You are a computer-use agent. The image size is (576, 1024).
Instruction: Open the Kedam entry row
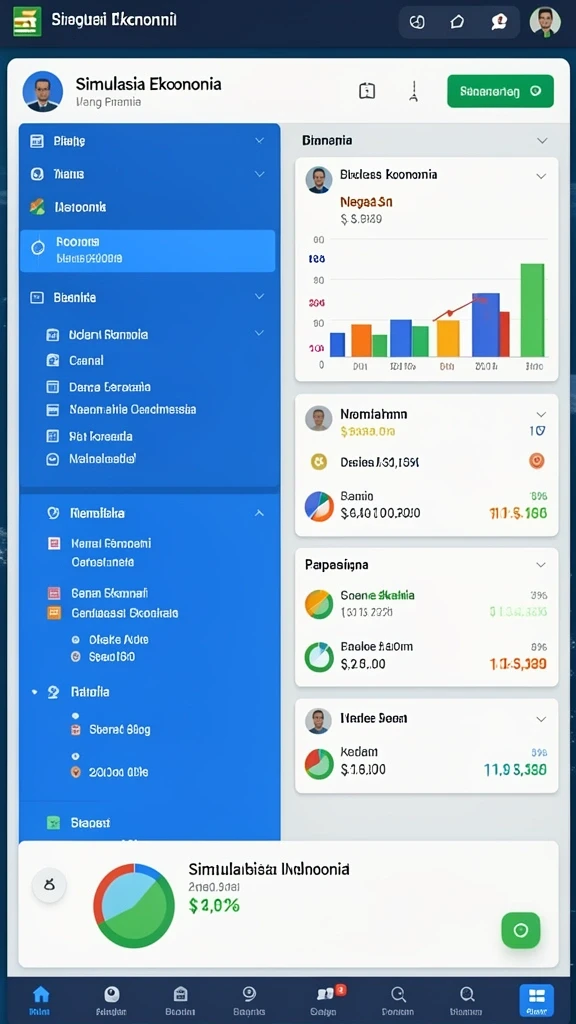tap(426, 761)
